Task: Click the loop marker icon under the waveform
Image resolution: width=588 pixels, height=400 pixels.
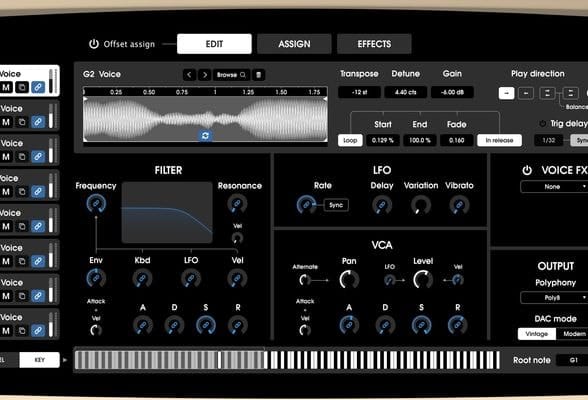Action: click(x=205, y=136)
